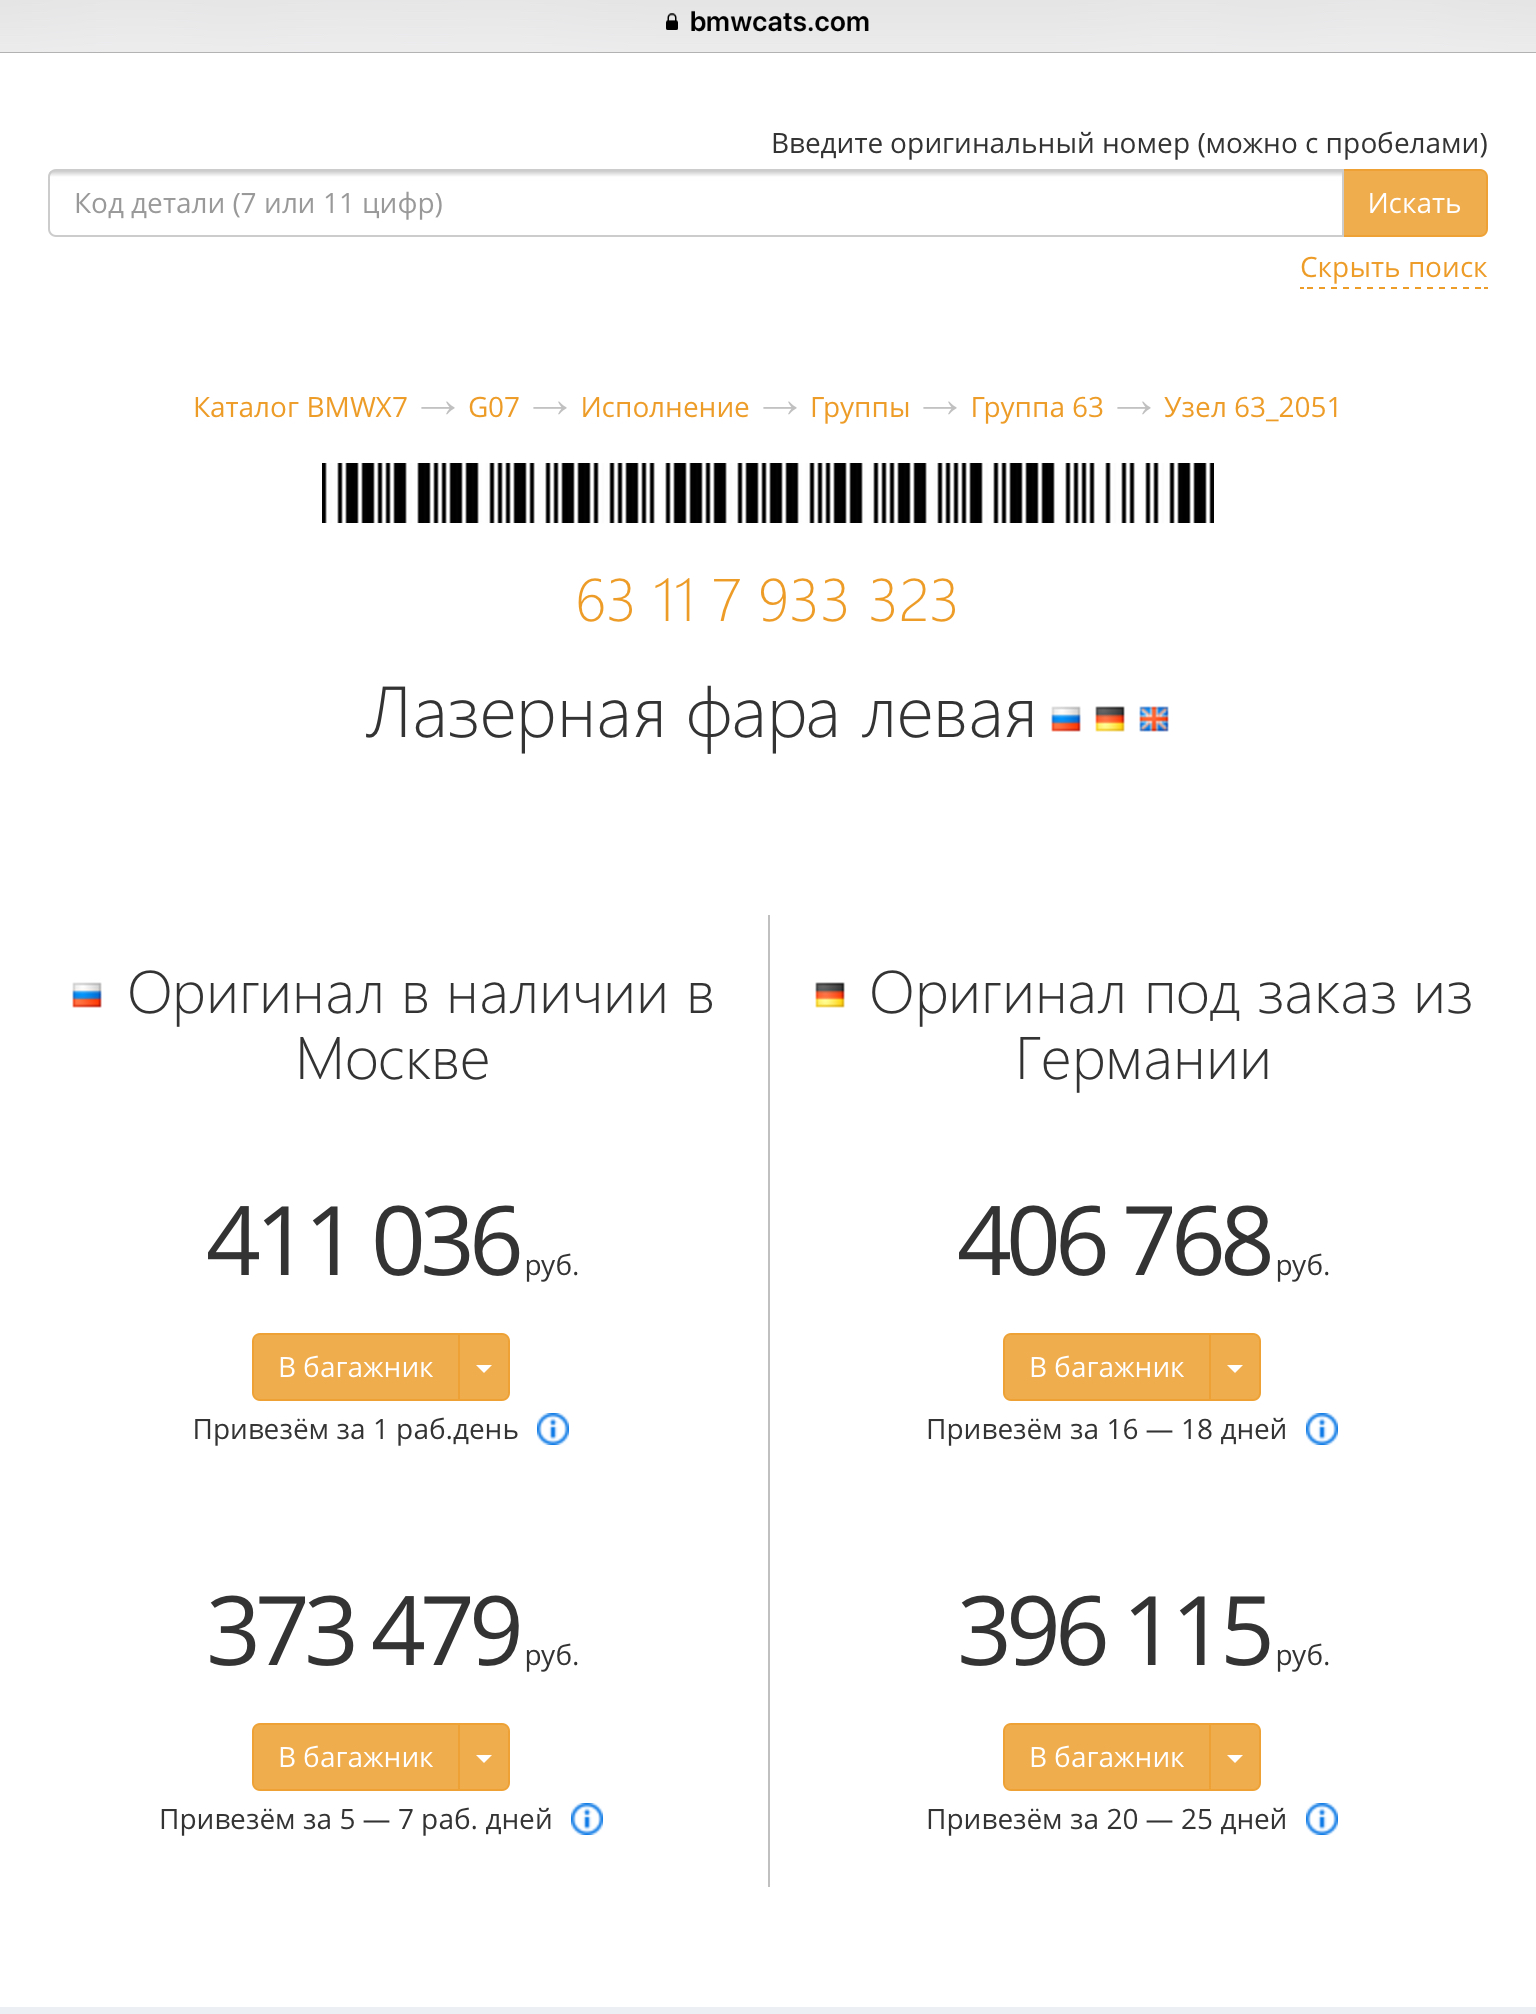Open the Каталог BMWX7 breadcrumb
This screenshot has height=2014, width=1536.
(x=300, y=407)
